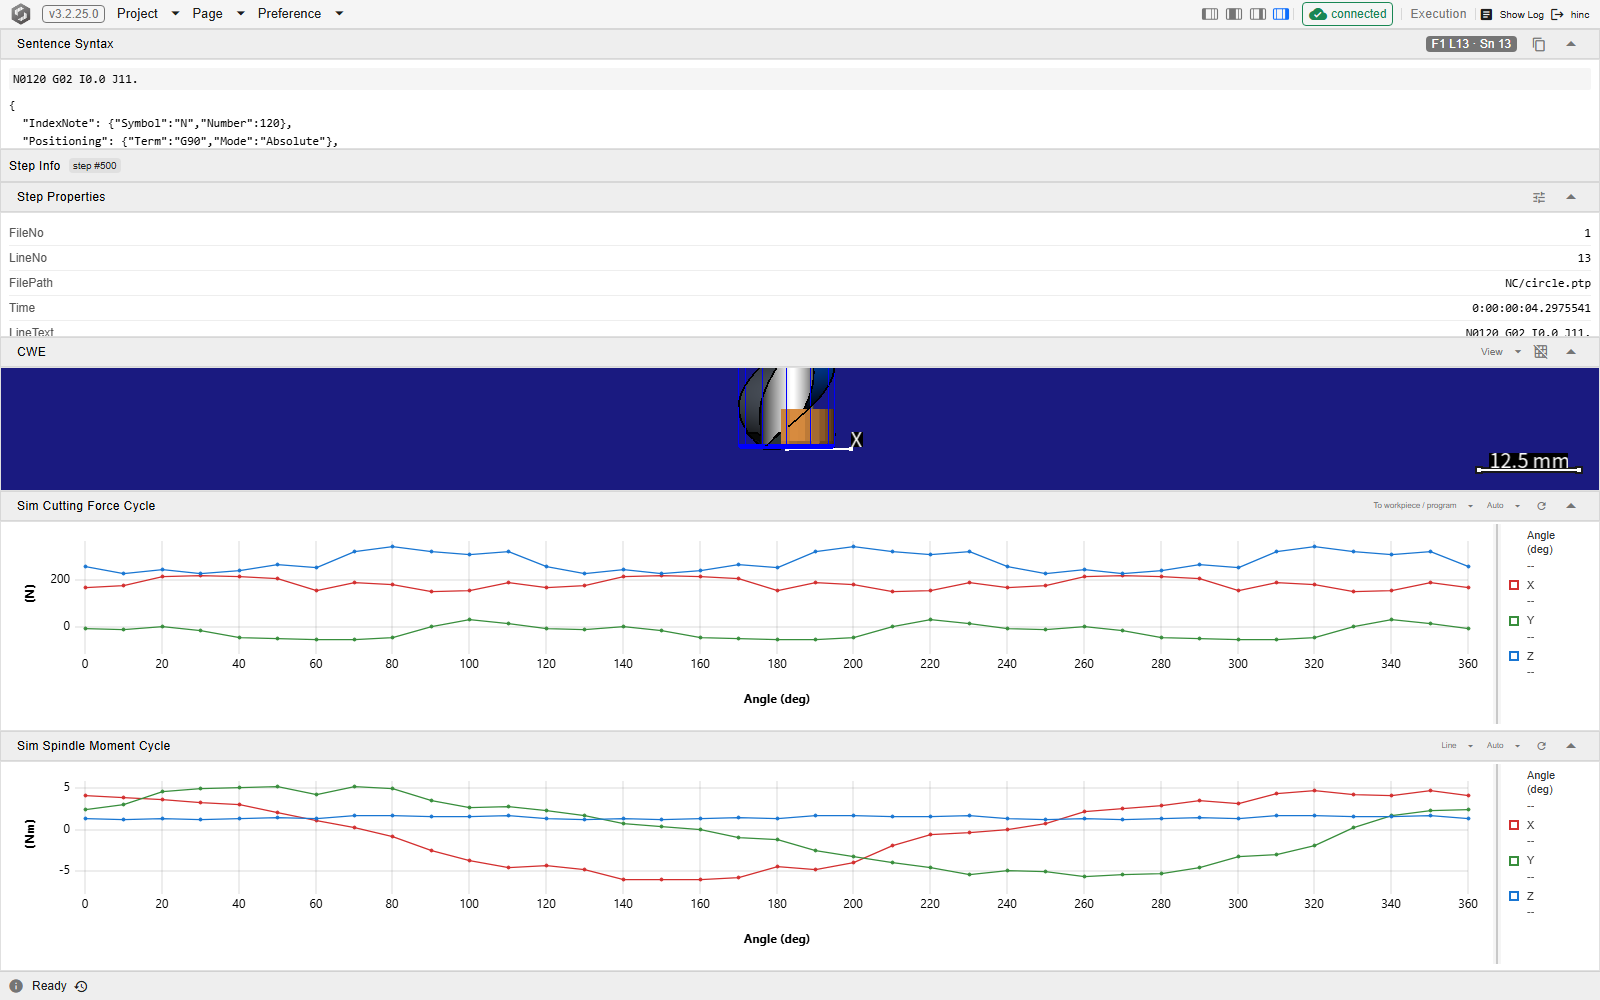Open the CWE View dropdown
1600x1000 pixels.
click(x=1500, y=352)
